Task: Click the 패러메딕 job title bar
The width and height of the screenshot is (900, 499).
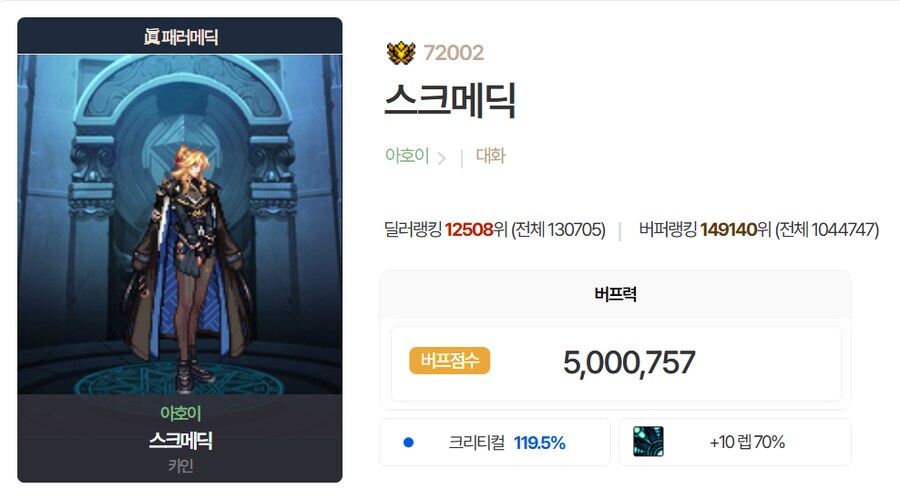Action: (180, 36)
